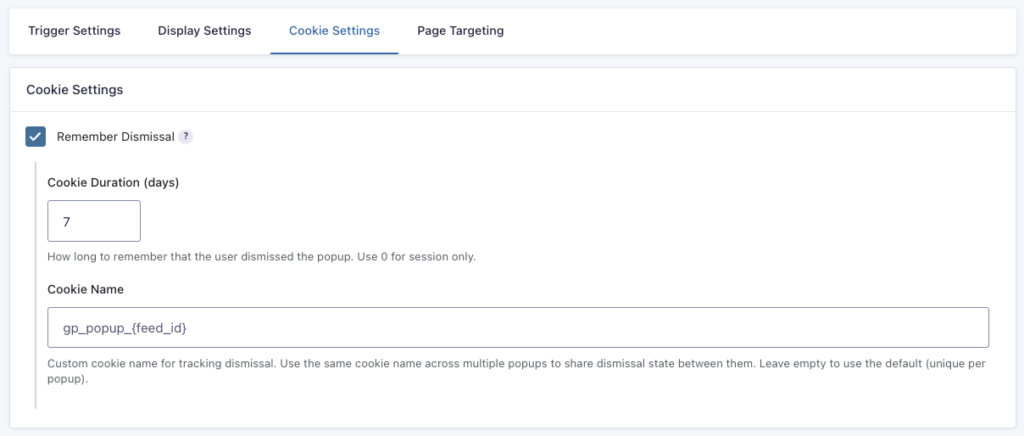Image resolution: width=1024 pixels, height=436 pixels.
Task: Switch to the Display Settings tab
Action: [x=204, y=31]
